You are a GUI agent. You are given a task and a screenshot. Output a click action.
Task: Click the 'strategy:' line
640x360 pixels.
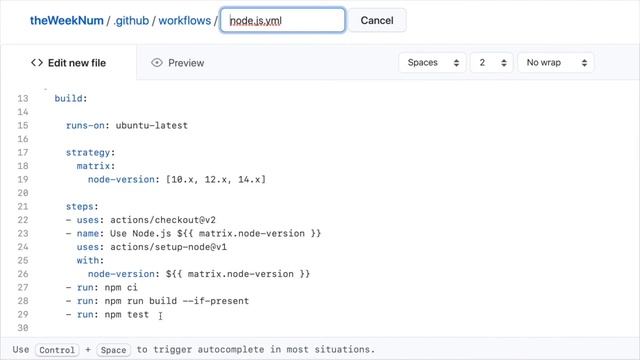(91, 152)
